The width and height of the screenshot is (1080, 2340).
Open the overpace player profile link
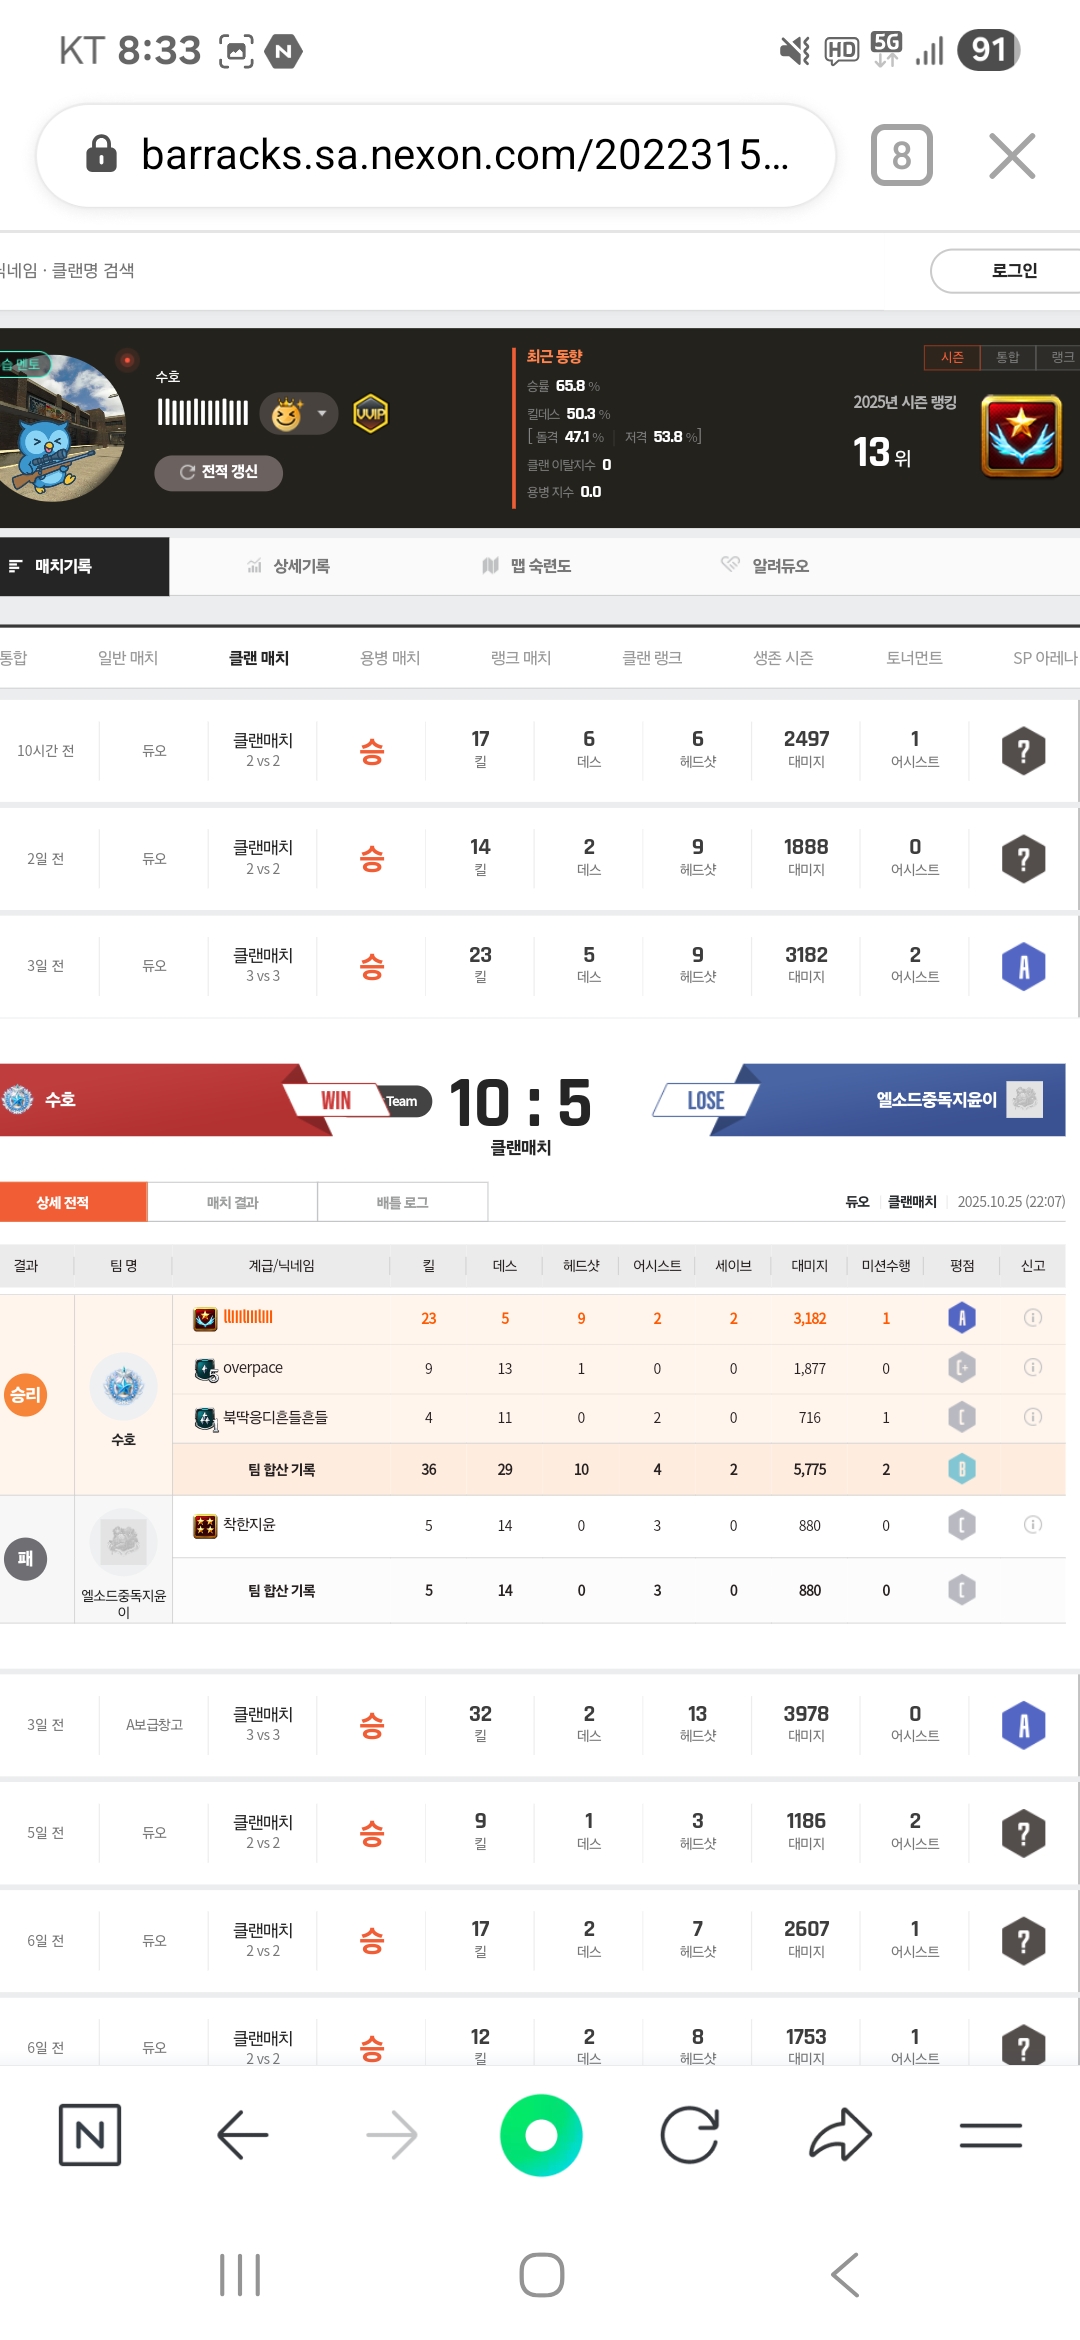252,1368
